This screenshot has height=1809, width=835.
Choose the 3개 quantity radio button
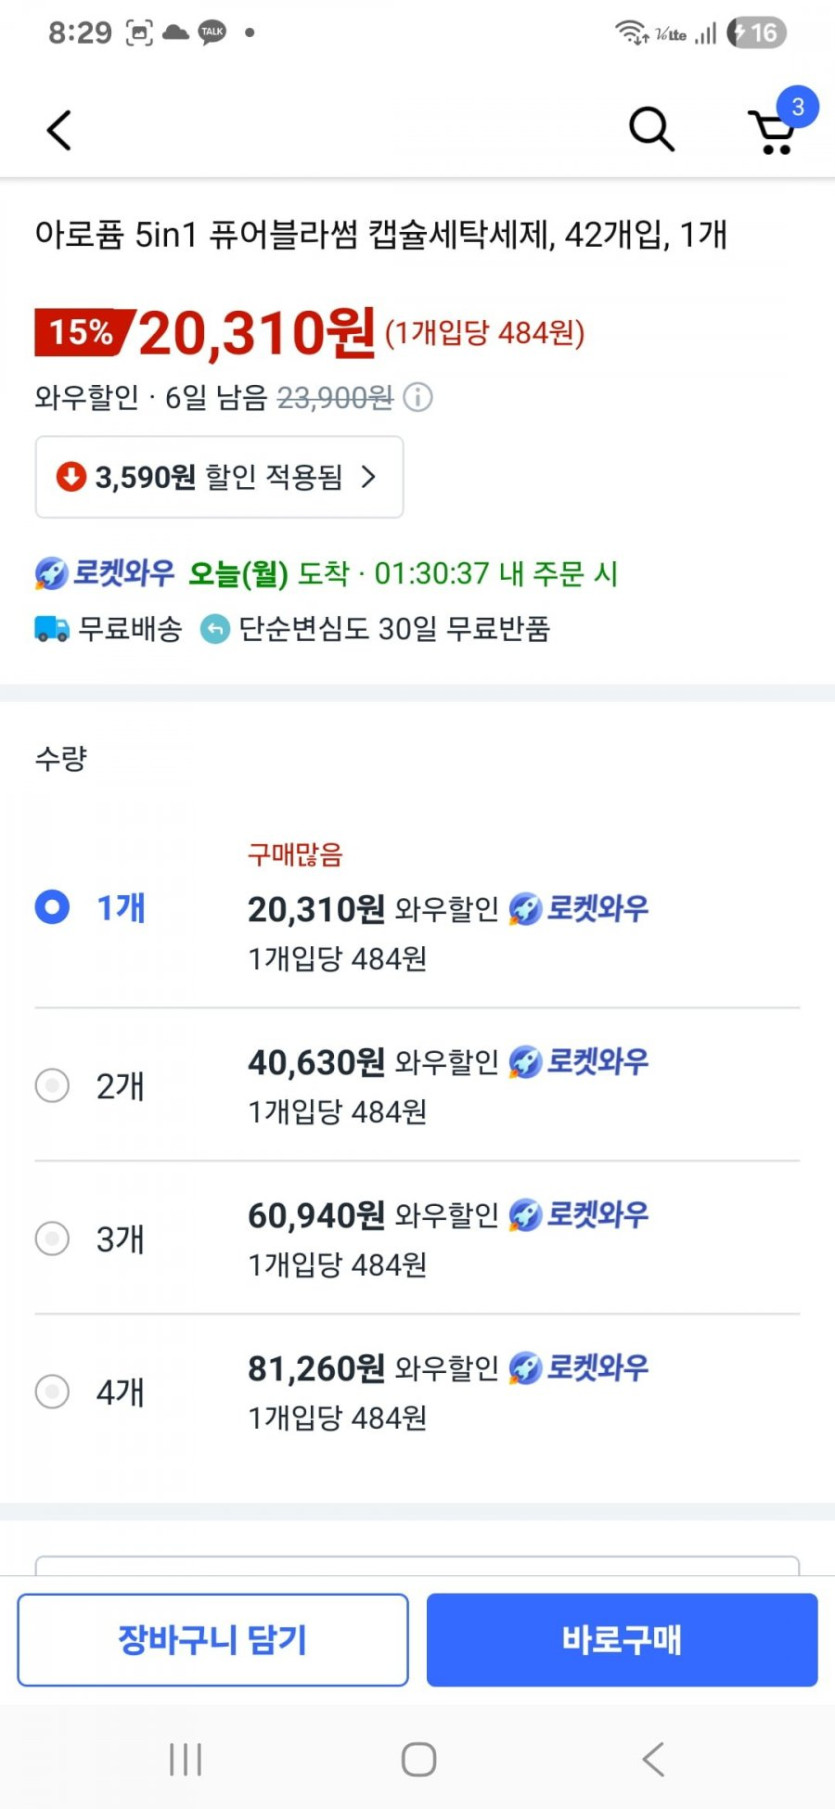tap(53, 1238)
